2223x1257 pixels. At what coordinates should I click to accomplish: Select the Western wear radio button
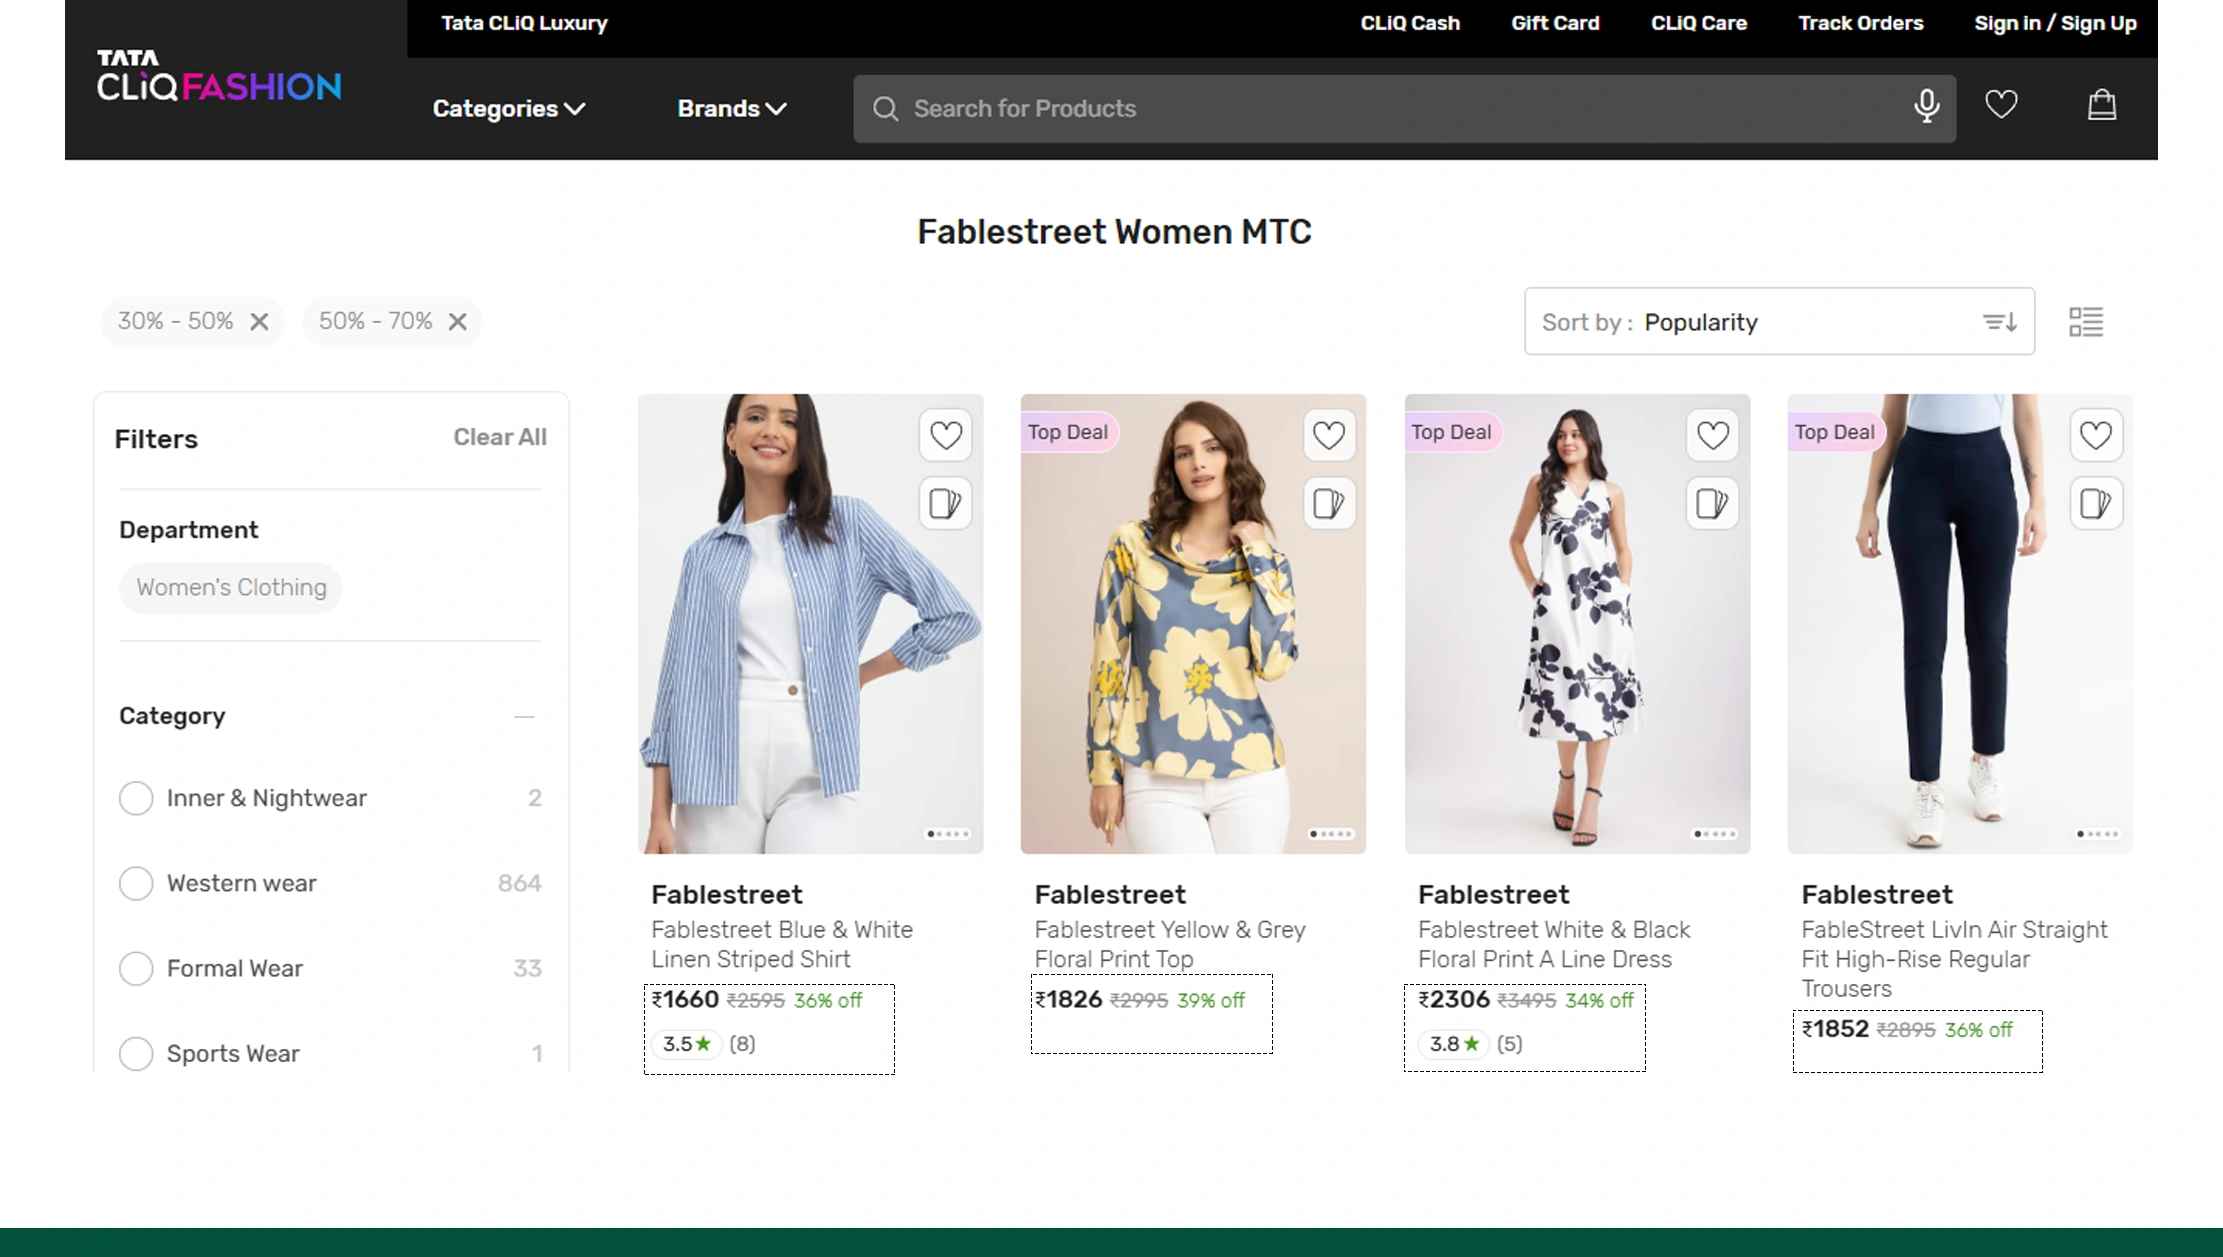(x=137, y=883)
